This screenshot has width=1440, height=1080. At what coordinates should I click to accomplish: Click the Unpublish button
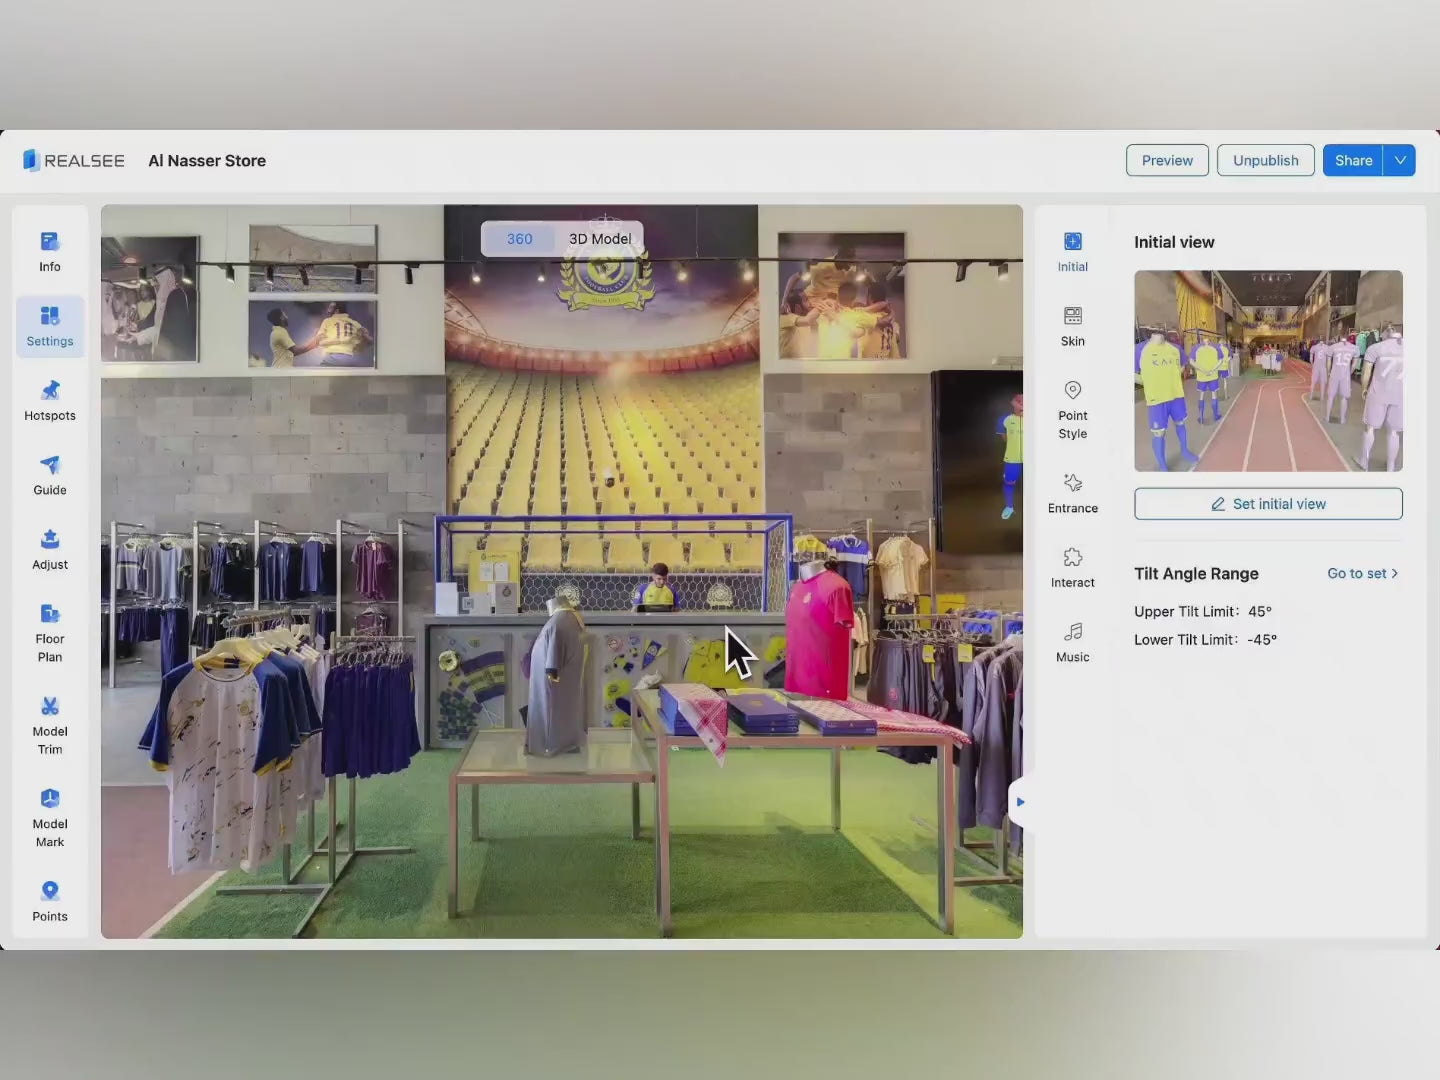pyautogui.click(x=1265, y=160)
